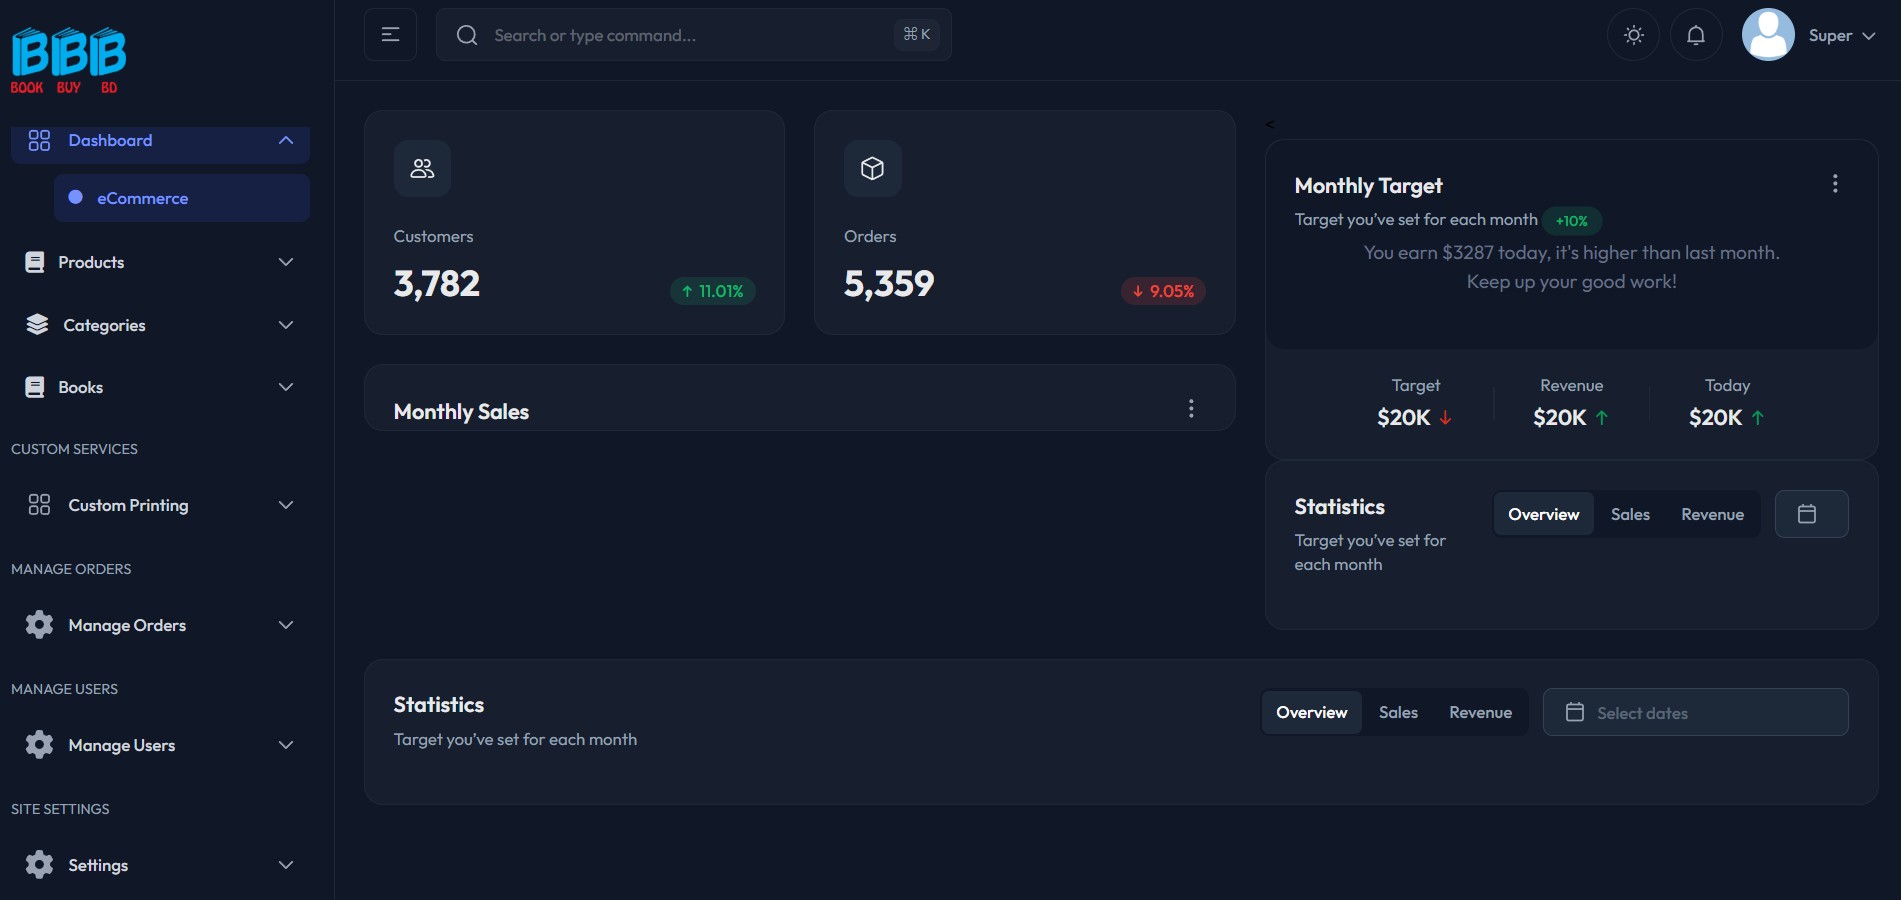This screenshot has width=1901, height=900.
Task: Click the Select dates field
Action: point(1694,713)
